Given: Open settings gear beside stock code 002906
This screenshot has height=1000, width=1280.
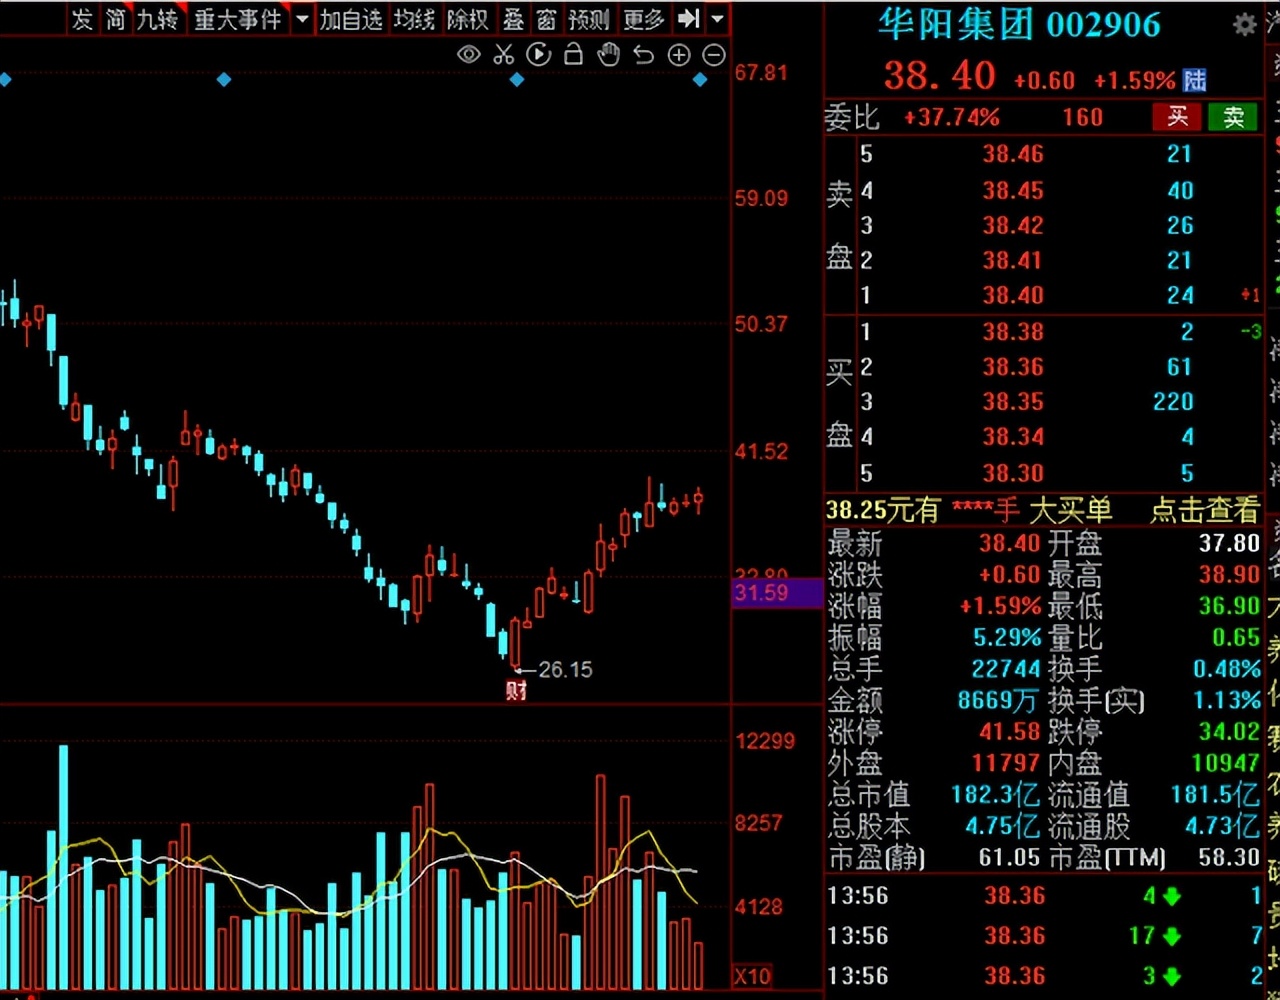Looking at the screenshot, I should click(x=1244, y=25).
